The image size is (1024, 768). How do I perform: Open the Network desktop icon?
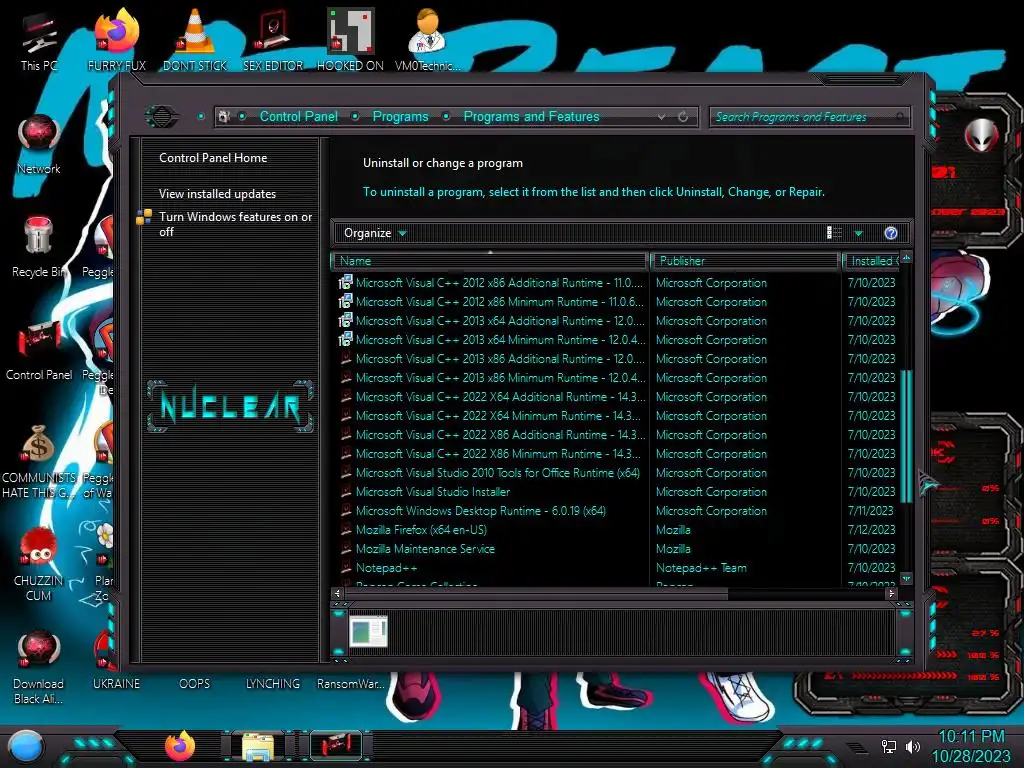coord(39,145)
